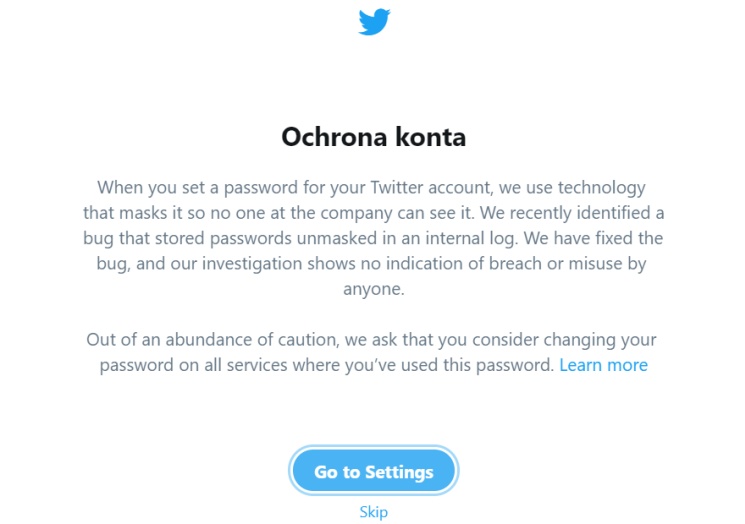The image size is (745, 524).
Task: Select the line starting 'When you set a password'
Action: coord(372,188)
